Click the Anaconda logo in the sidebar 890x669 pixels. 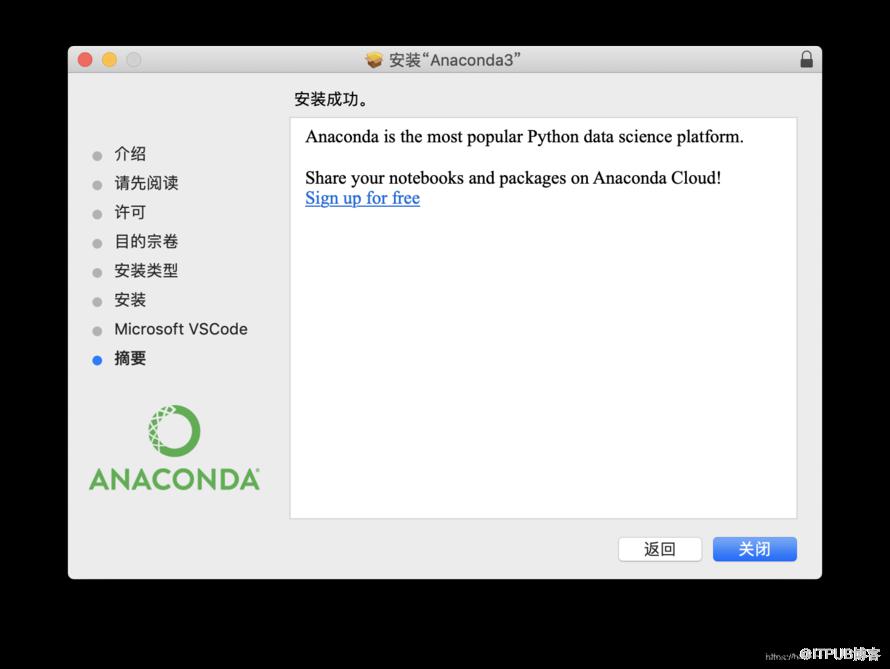[174, 447]
